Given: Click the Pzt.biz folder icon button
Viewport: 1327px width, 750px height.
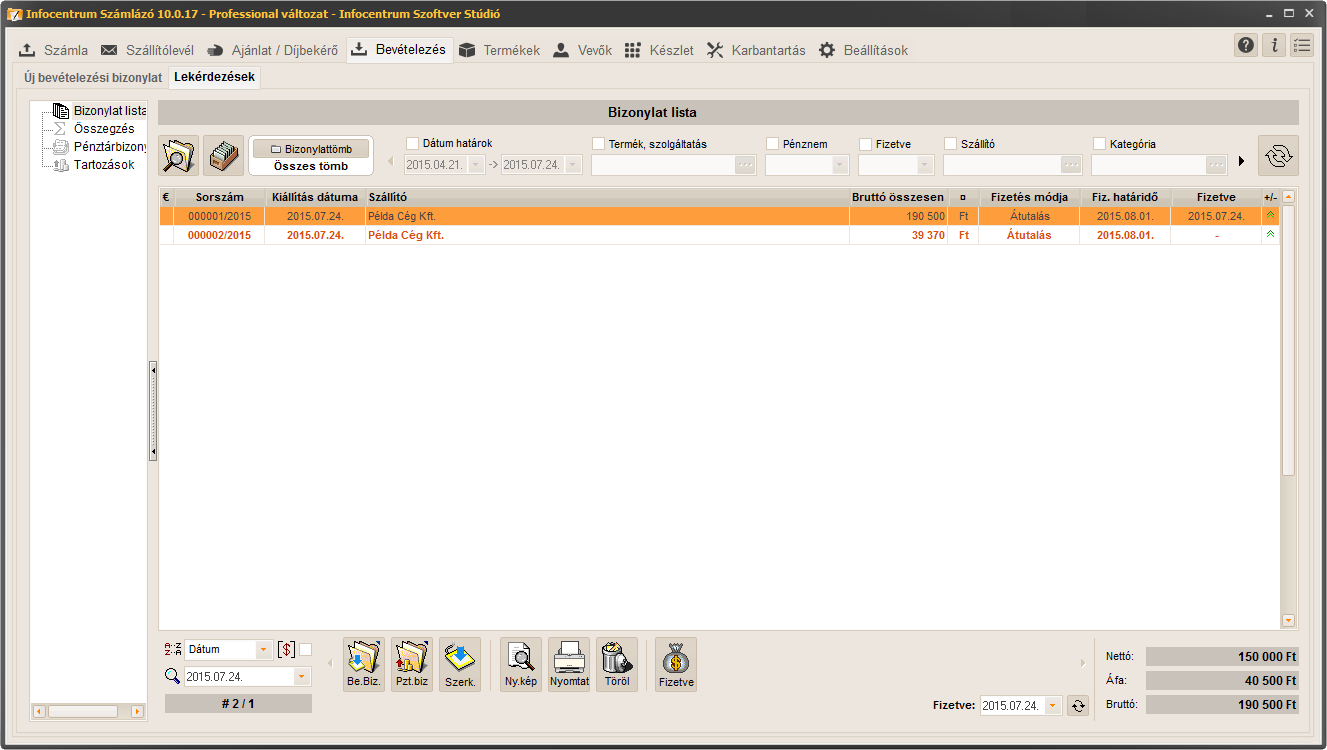Looking at the screenshot, I should [x=412, y=664].
